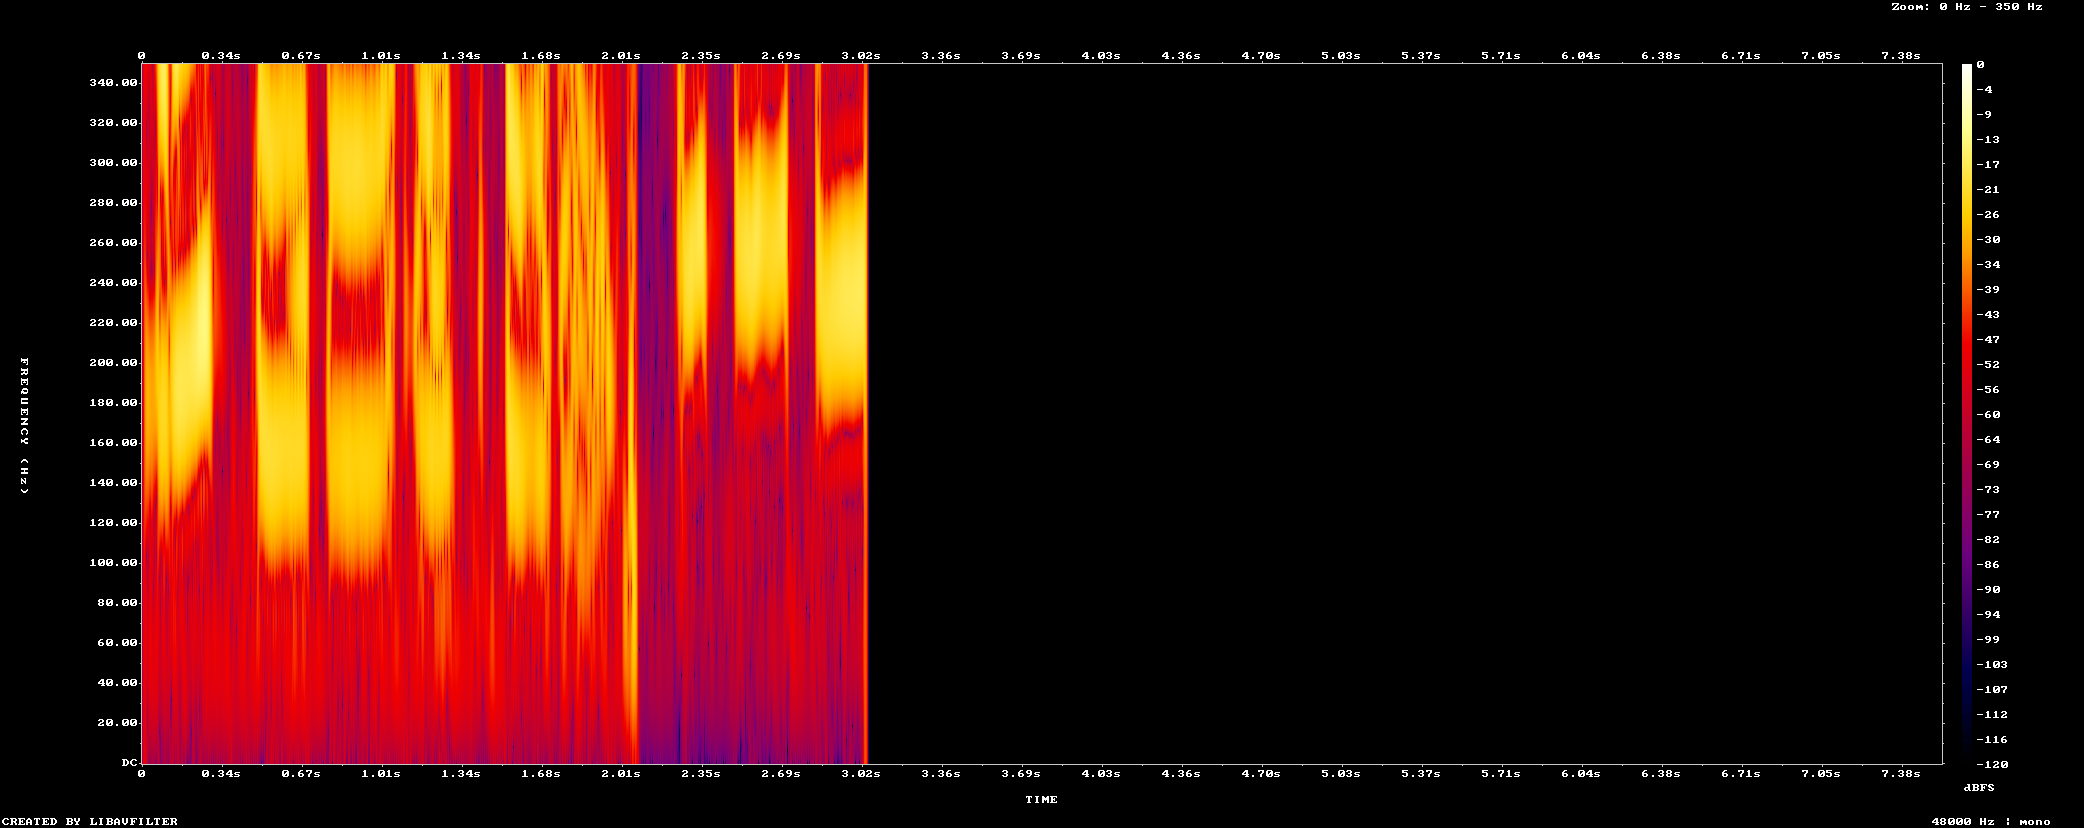Click the 160.00 frequency tick label
Viewport: 2084px width, 828px height.
coord(114,443)
